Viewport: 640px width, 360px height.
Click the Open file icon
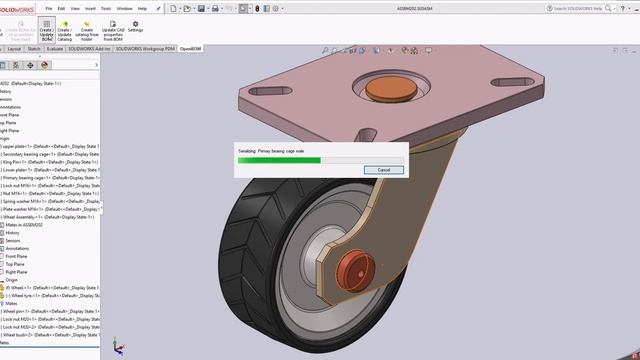tap(187, 8)
